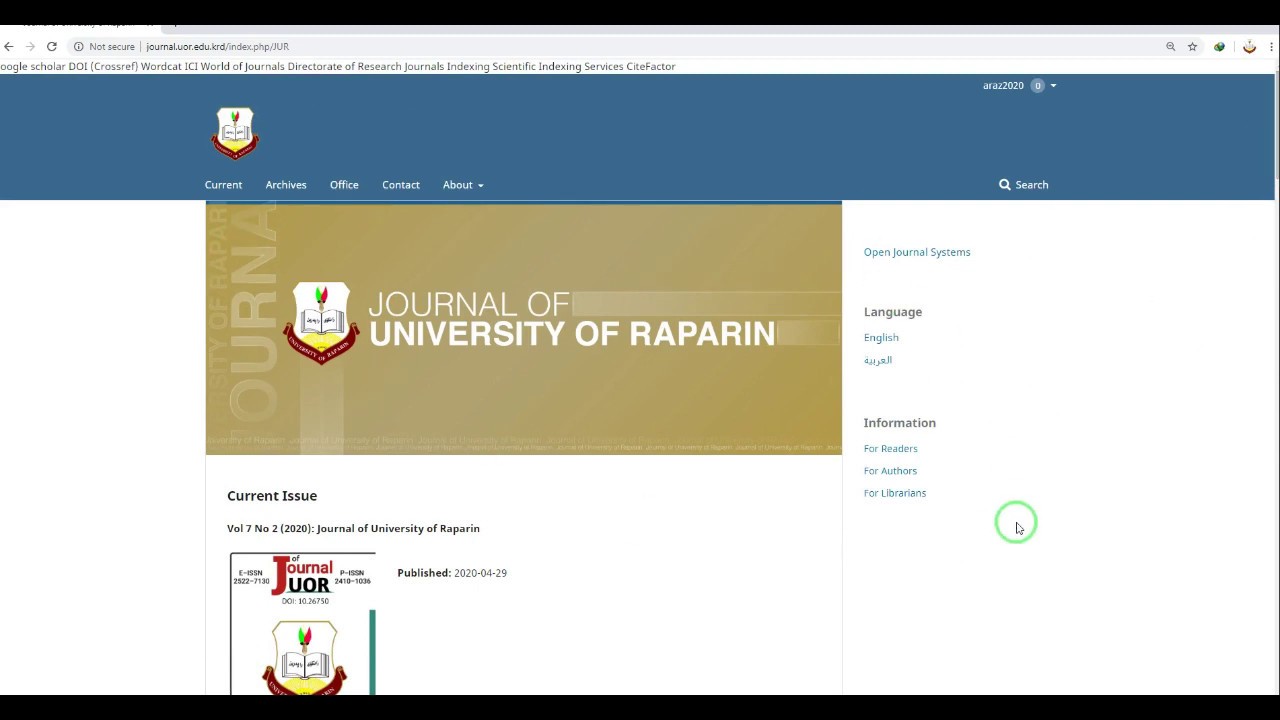The height and width of the screenshot is (720, 1280).
Task: Open the Current menu item
Action: [x=223, y=185]
